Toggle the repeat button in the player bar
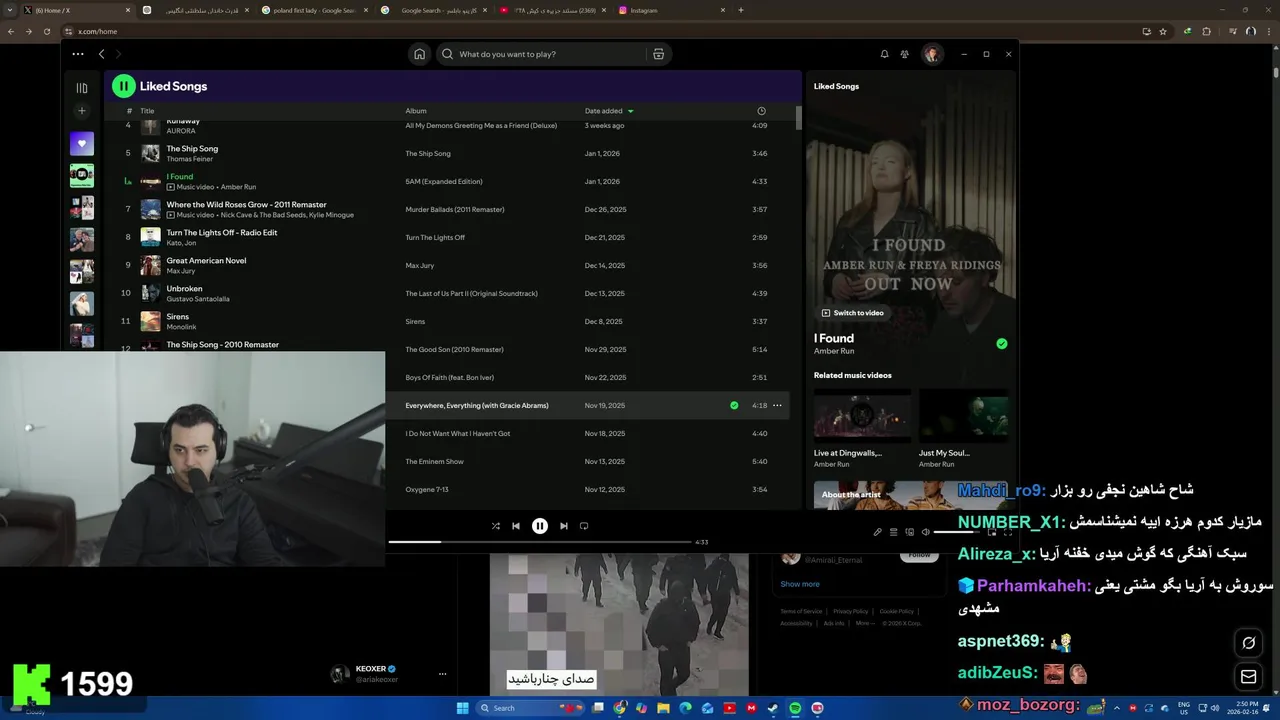 (584, 526)
